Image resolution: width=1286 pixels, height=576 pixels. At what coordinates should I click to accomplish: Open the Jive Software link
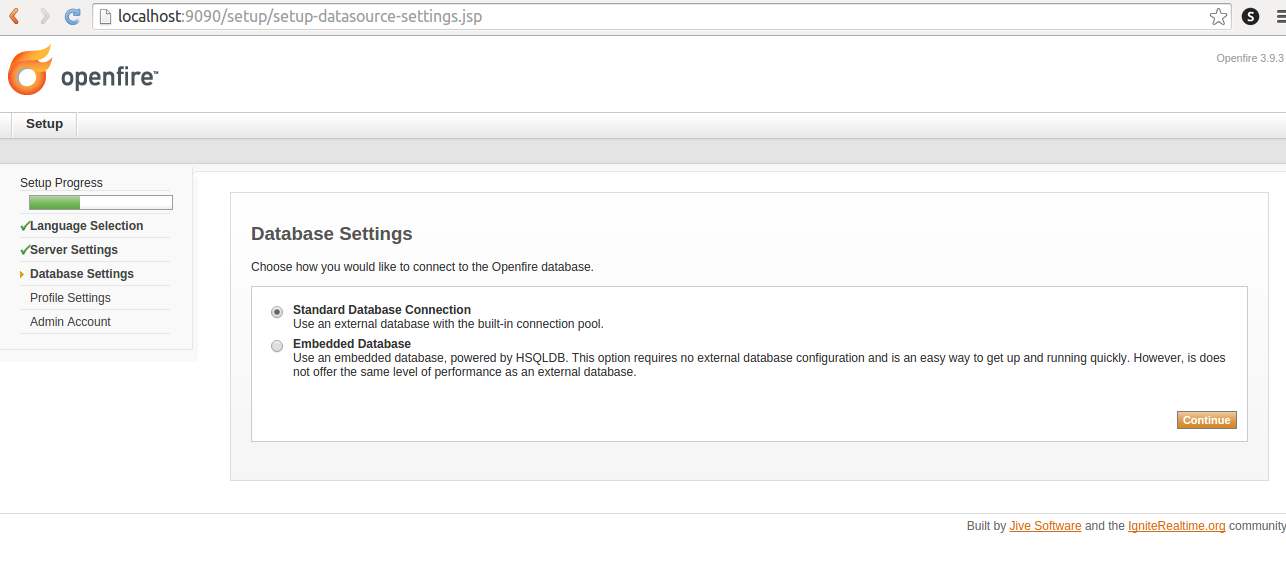pos(1045,526)
